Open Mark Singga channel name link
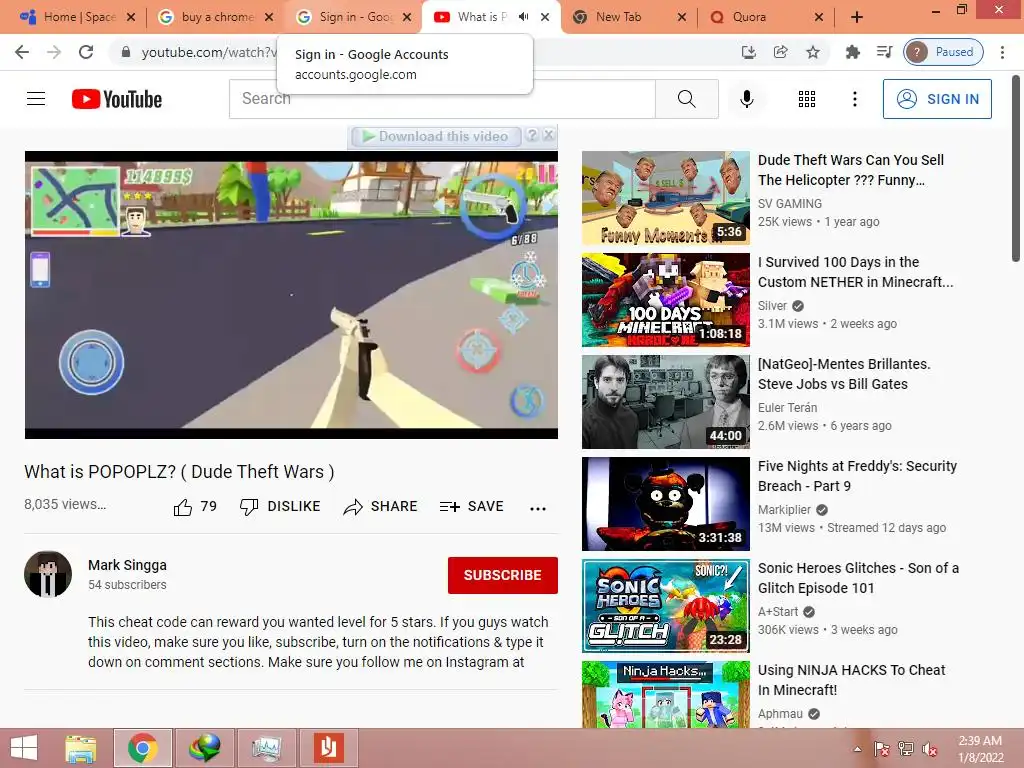The height and width of the screenshot is (768, 1024). tap(127, 565)
